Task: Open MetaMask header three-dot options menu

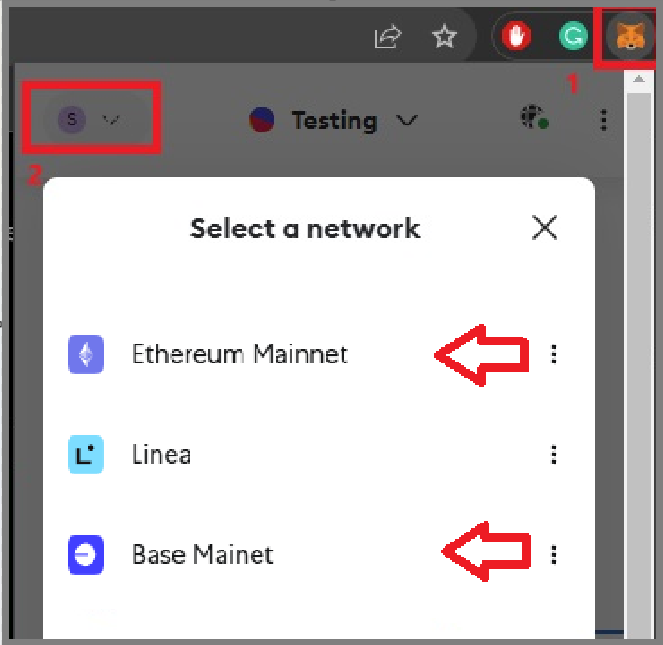Action: pyautogui.click(x=604, y=120)
